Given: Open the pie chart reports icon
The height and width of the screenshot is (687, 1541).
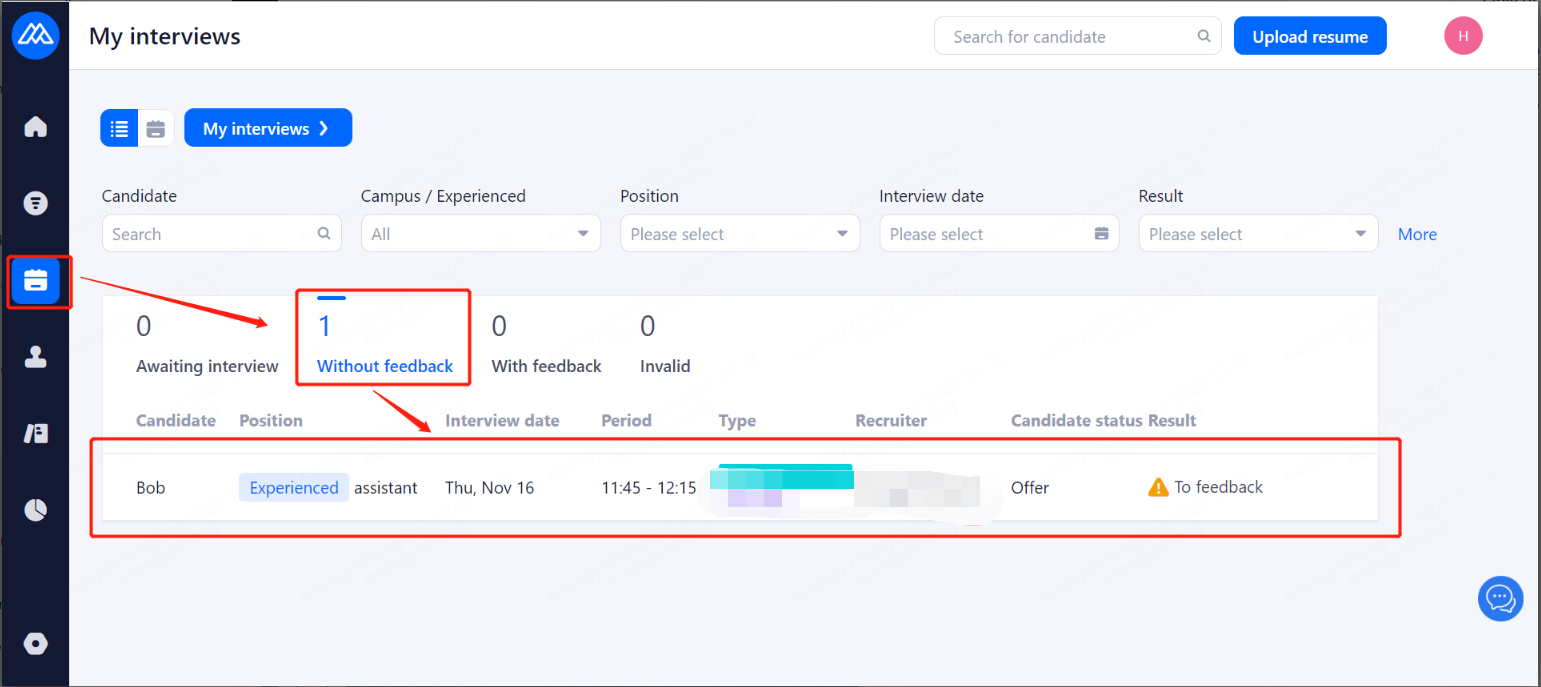Looking at the screenshot, I should coord(36,510).
